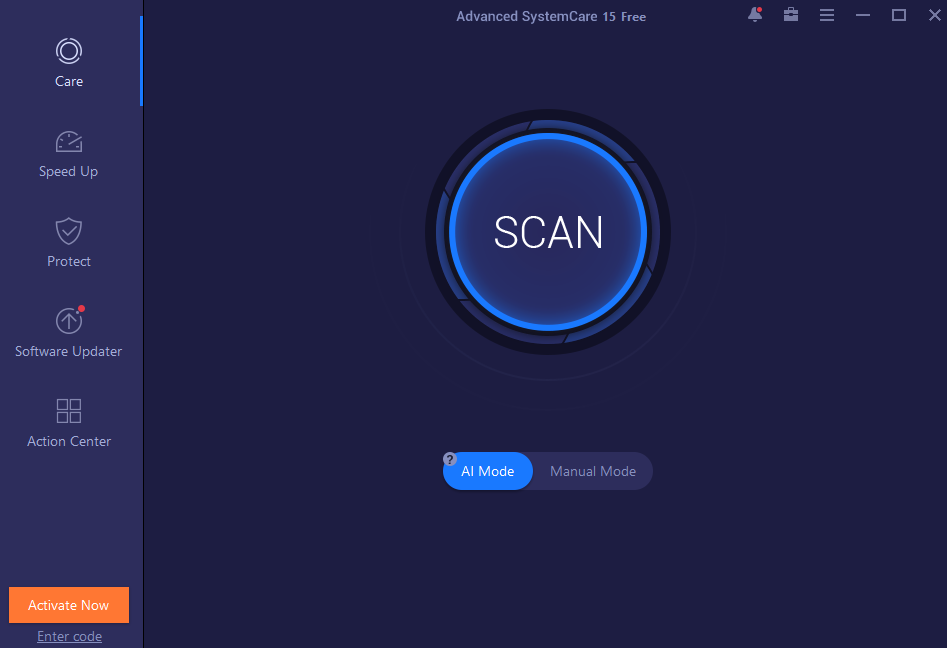Image resolution: width=947 pixels, height=648 pixels.
Task: Maximize the Advanced SystemCare window
Action: point(899,15)
